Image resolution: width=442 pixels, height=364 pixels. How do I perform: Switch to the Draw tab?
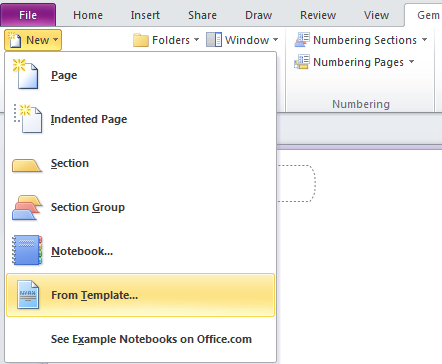tap(259, 15)
